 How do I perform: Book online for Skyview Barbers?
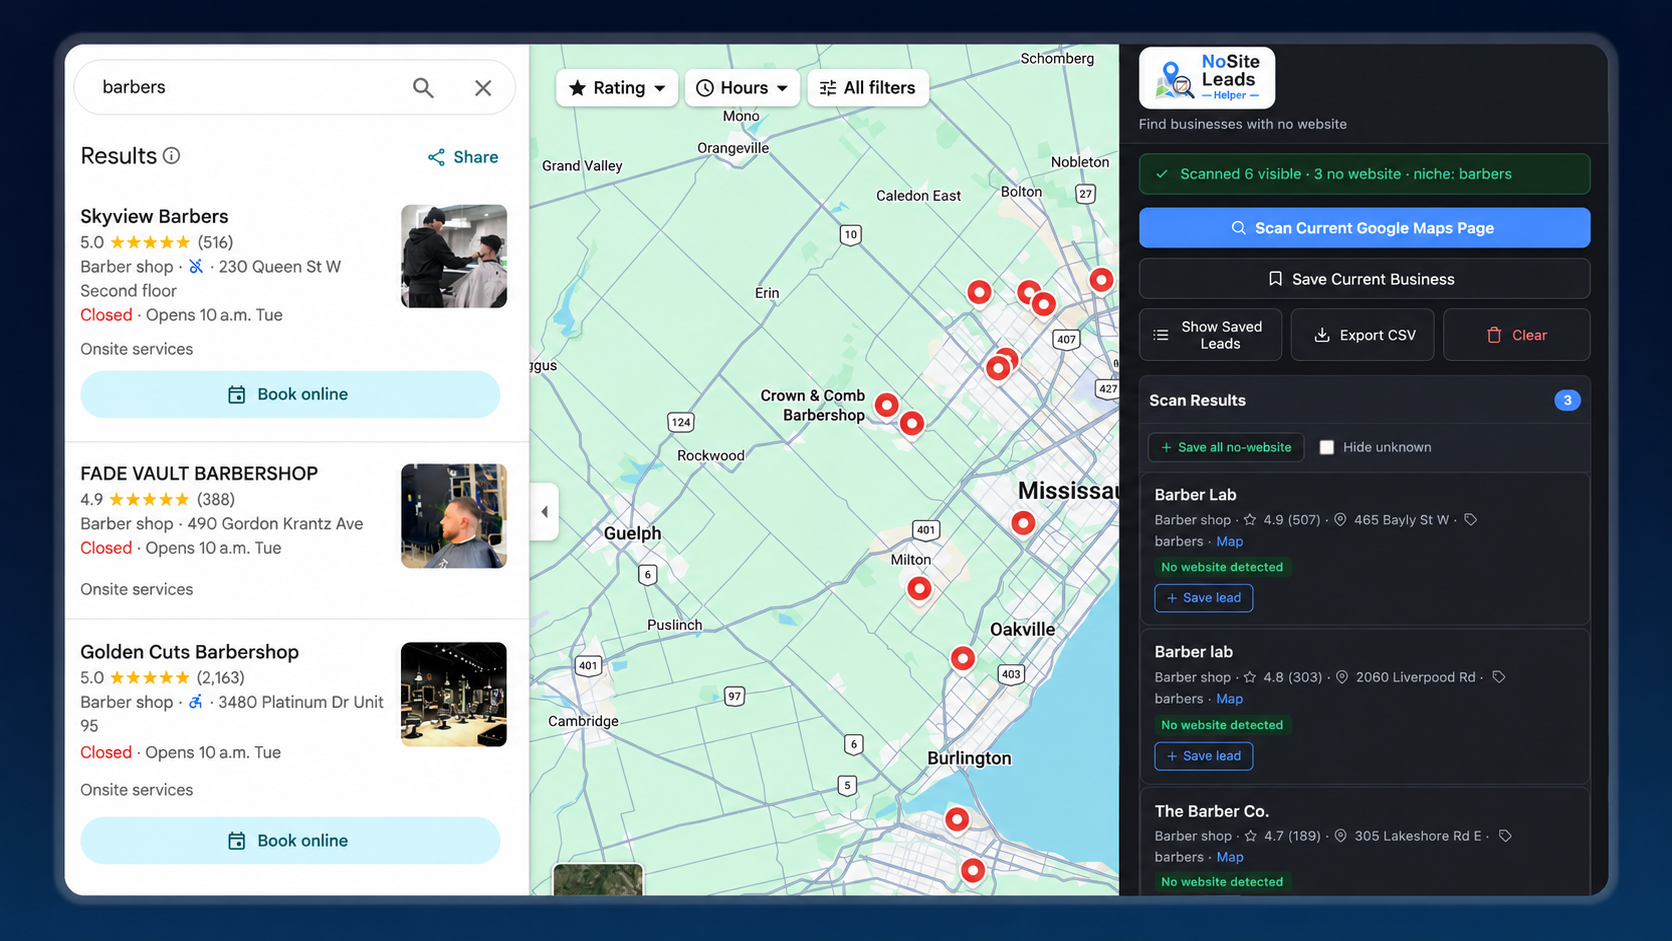290,394
